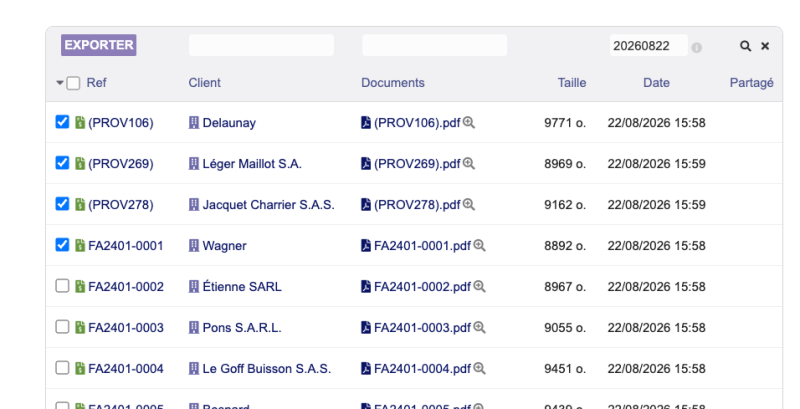Screen dimensions: 800x409
Task: Open client Étienne SARL
Action: click(242, 287)
